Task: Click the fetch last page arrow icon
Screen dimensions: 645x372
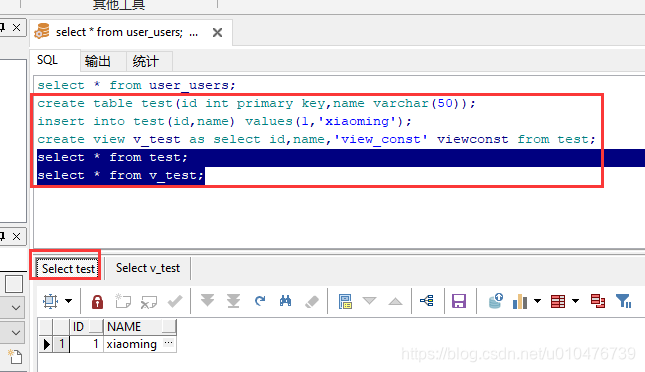Action: coord(233,301)
